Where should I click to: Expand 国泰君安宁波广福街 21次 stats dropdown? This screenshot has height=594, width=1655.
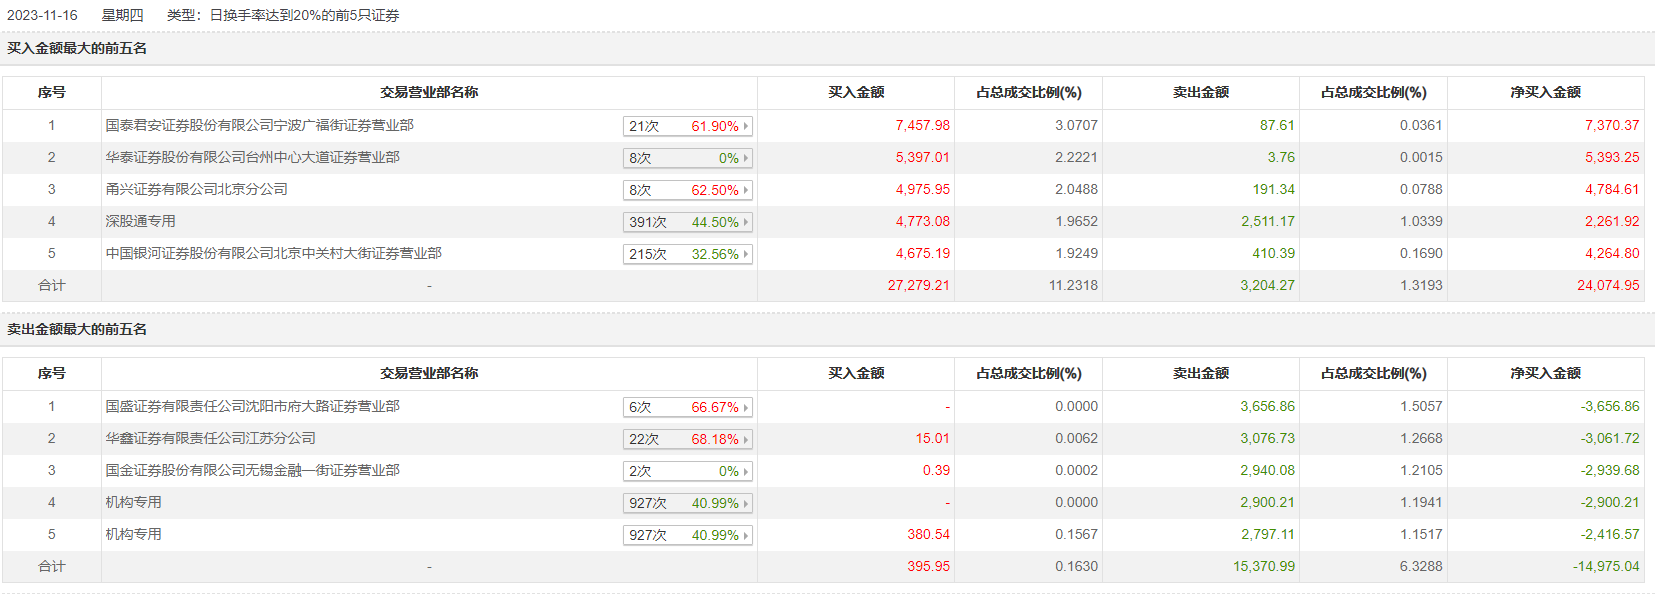click(687, 126)
